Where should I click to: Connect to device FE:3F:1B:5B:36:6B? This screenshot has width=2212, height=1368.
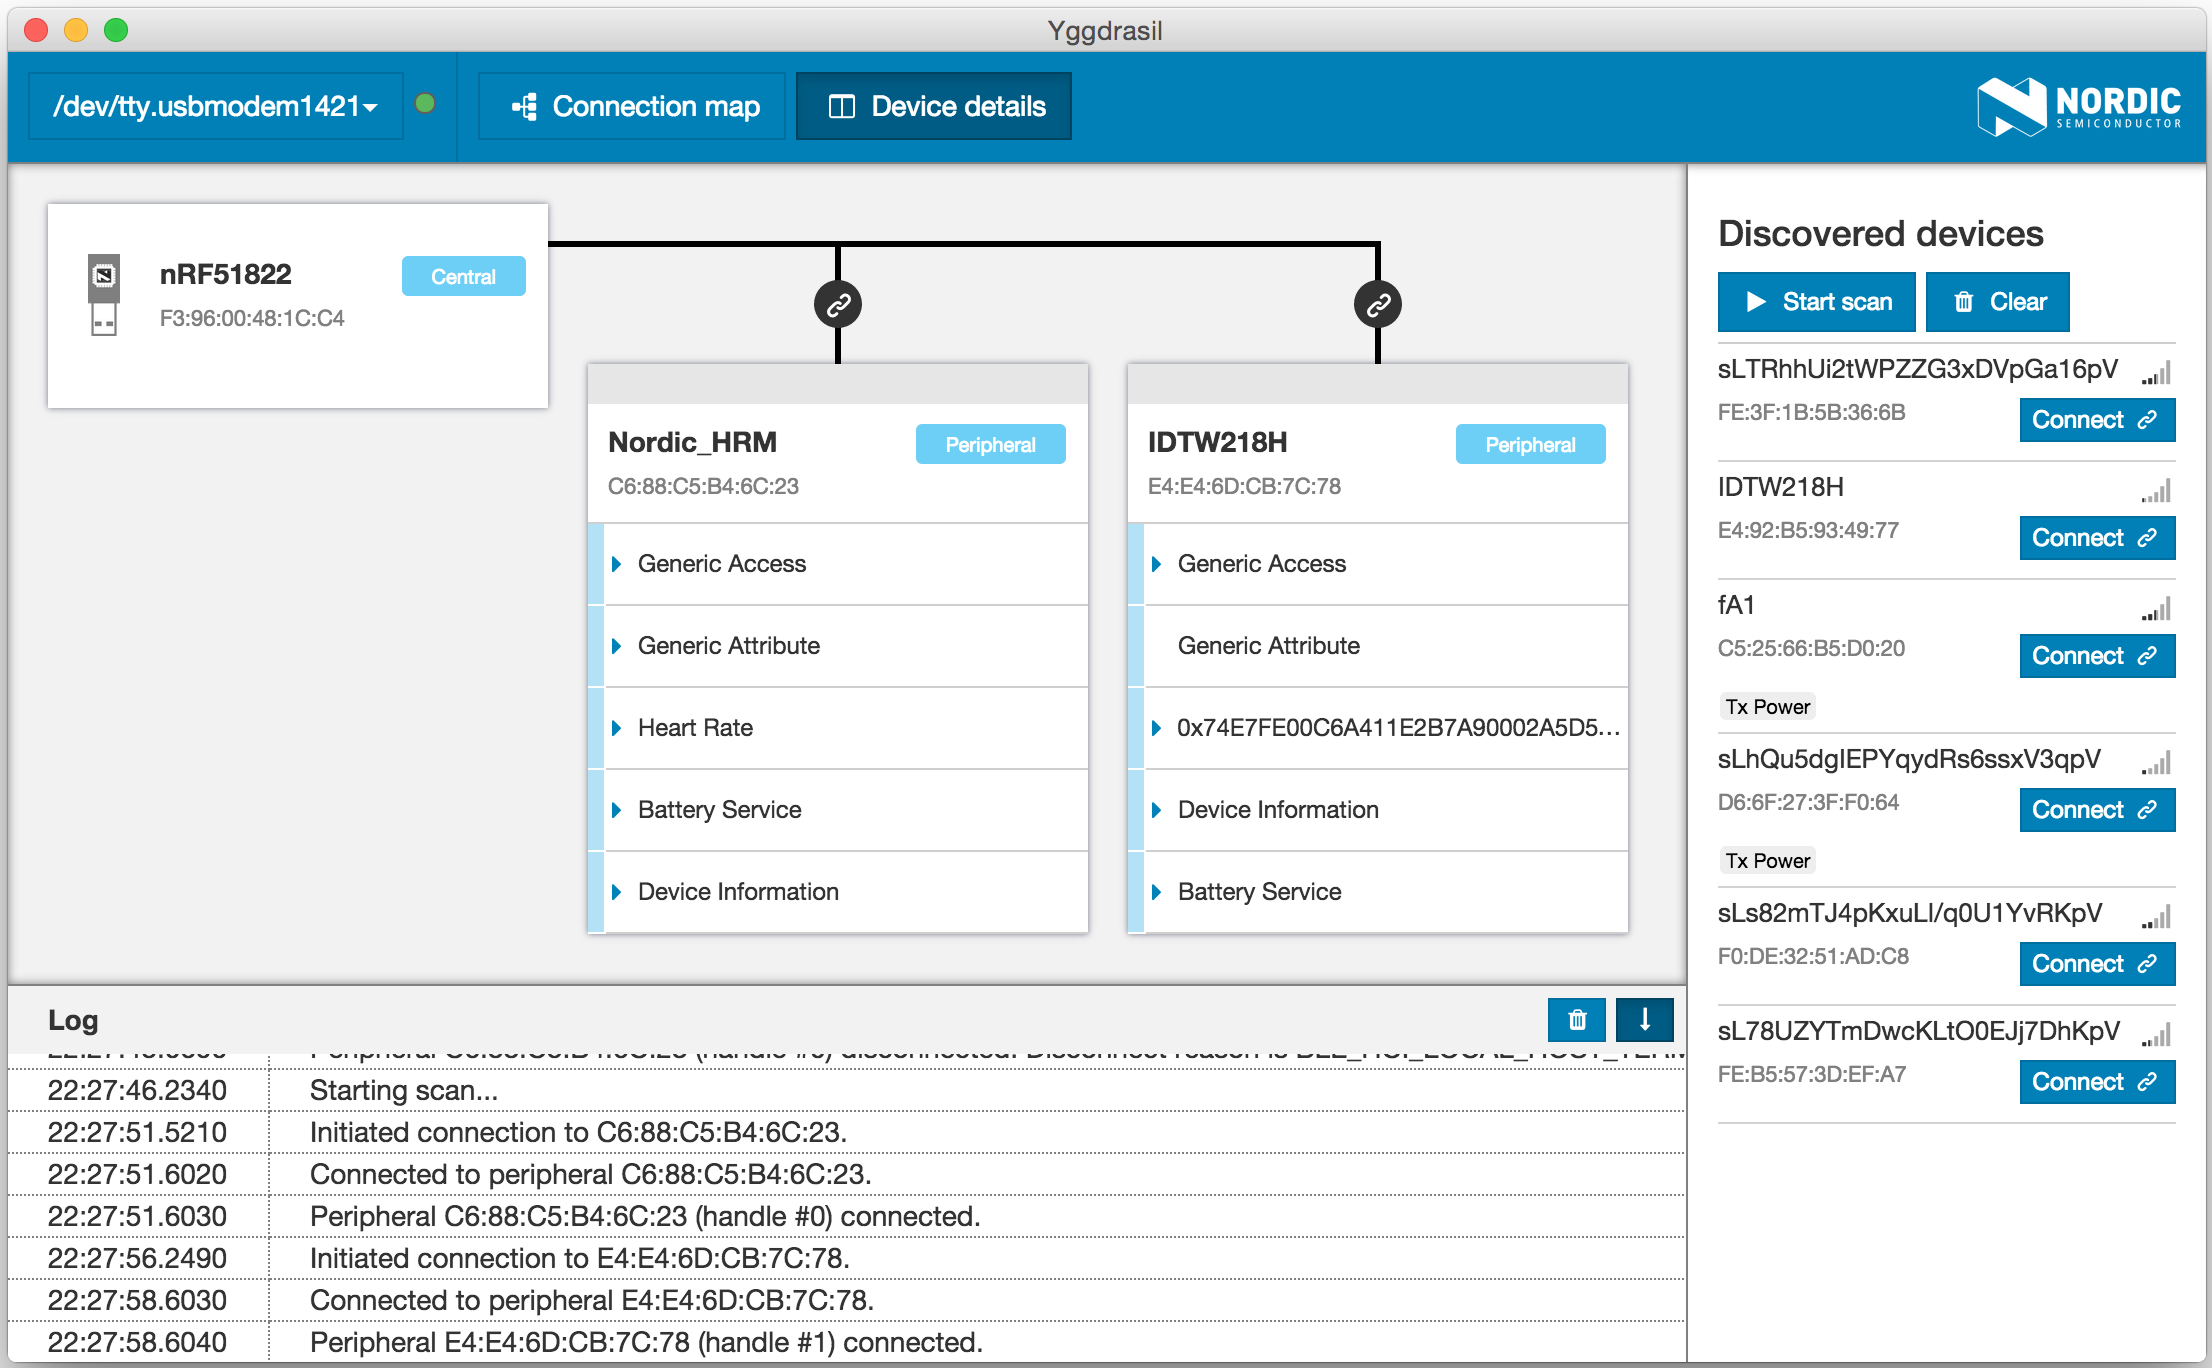coord(2097,420)
